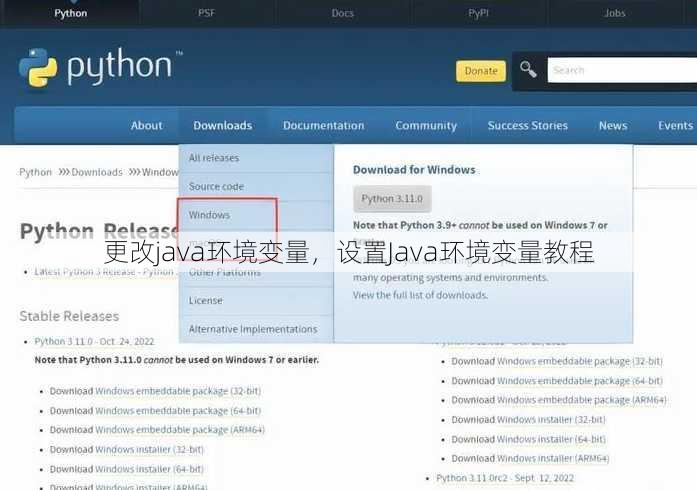Open right column embeddable package (32-bit) link

pyautogui.click(x=580, y=361)
